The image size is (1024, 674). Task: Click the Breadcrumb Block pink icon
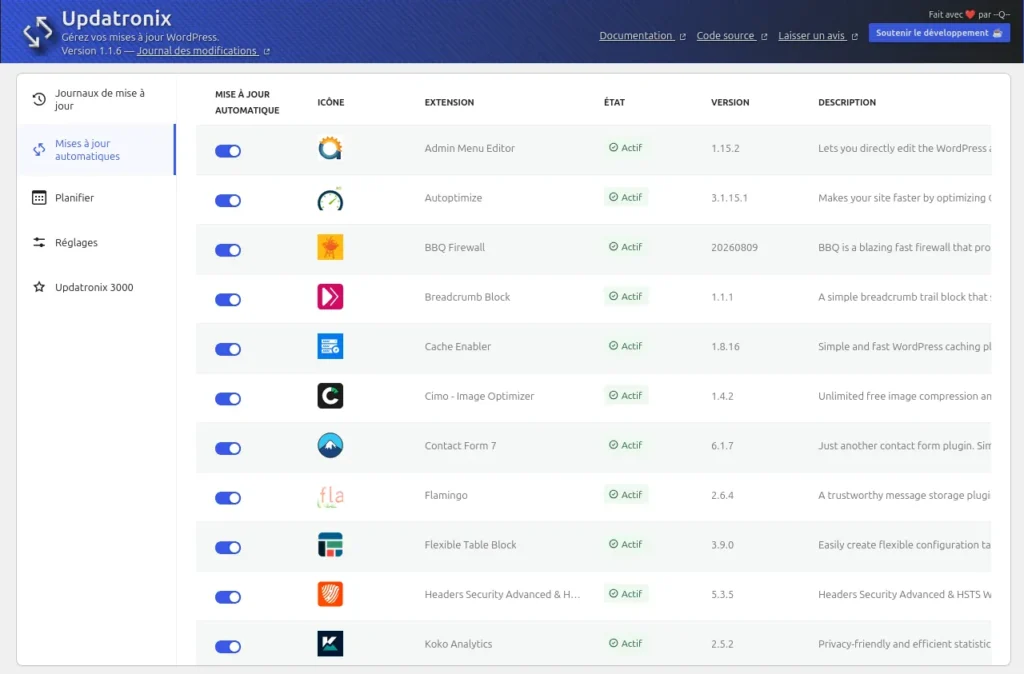pyautogui.click(x=330, y=297)
